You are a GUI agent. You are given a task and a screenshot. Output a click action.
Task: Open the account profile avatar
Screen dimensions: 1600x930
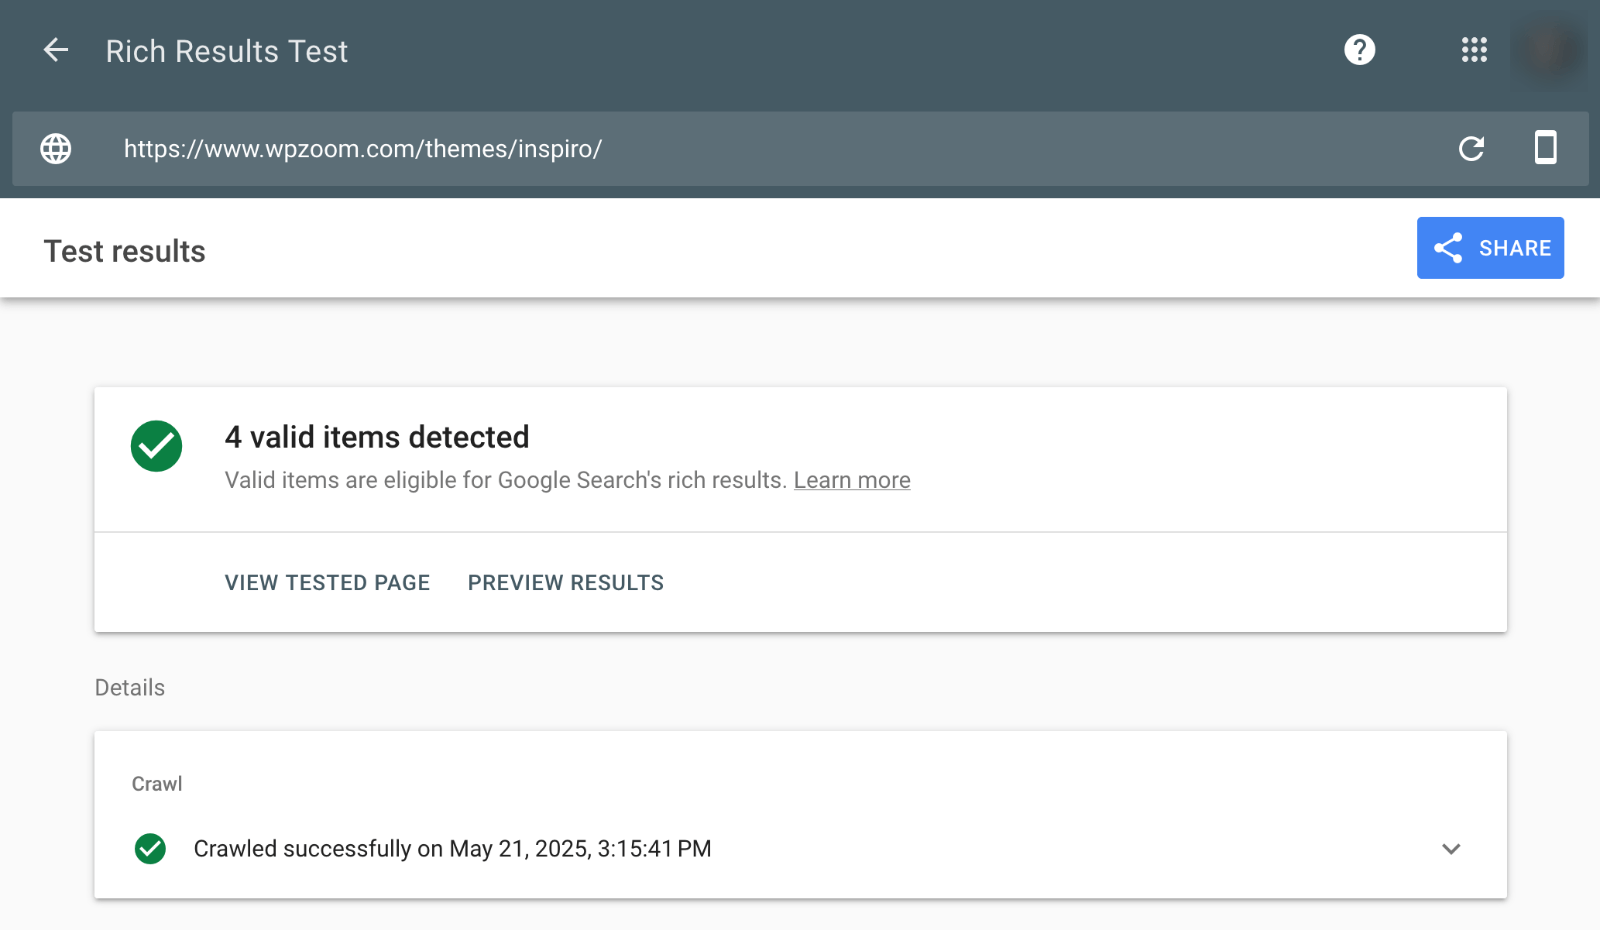[1549, 50]
